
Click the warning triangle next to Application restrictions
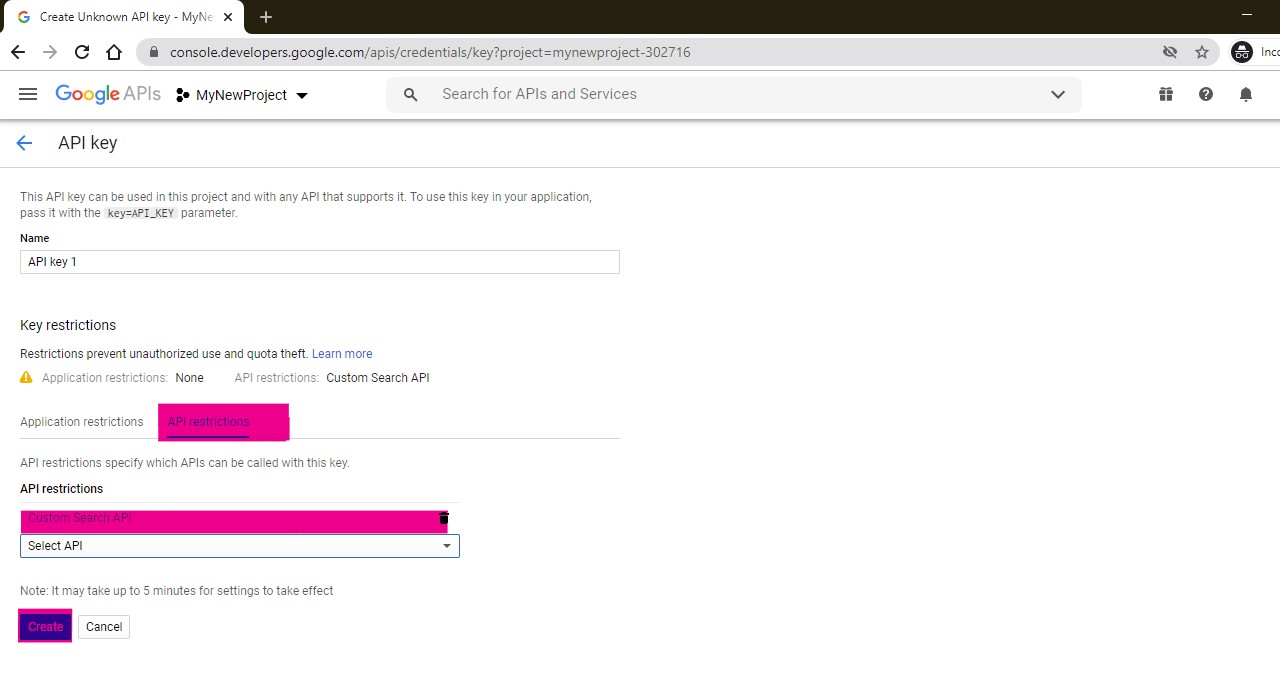click(x=26, y=378)
